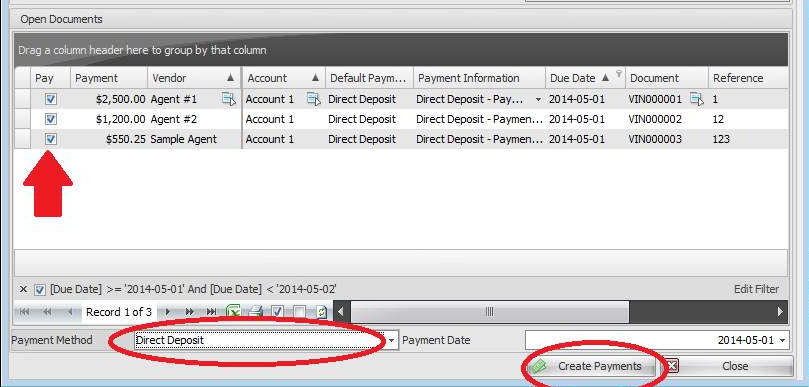Sort by the Due Date column header
The image size is (809, 387).
point(585,78)
